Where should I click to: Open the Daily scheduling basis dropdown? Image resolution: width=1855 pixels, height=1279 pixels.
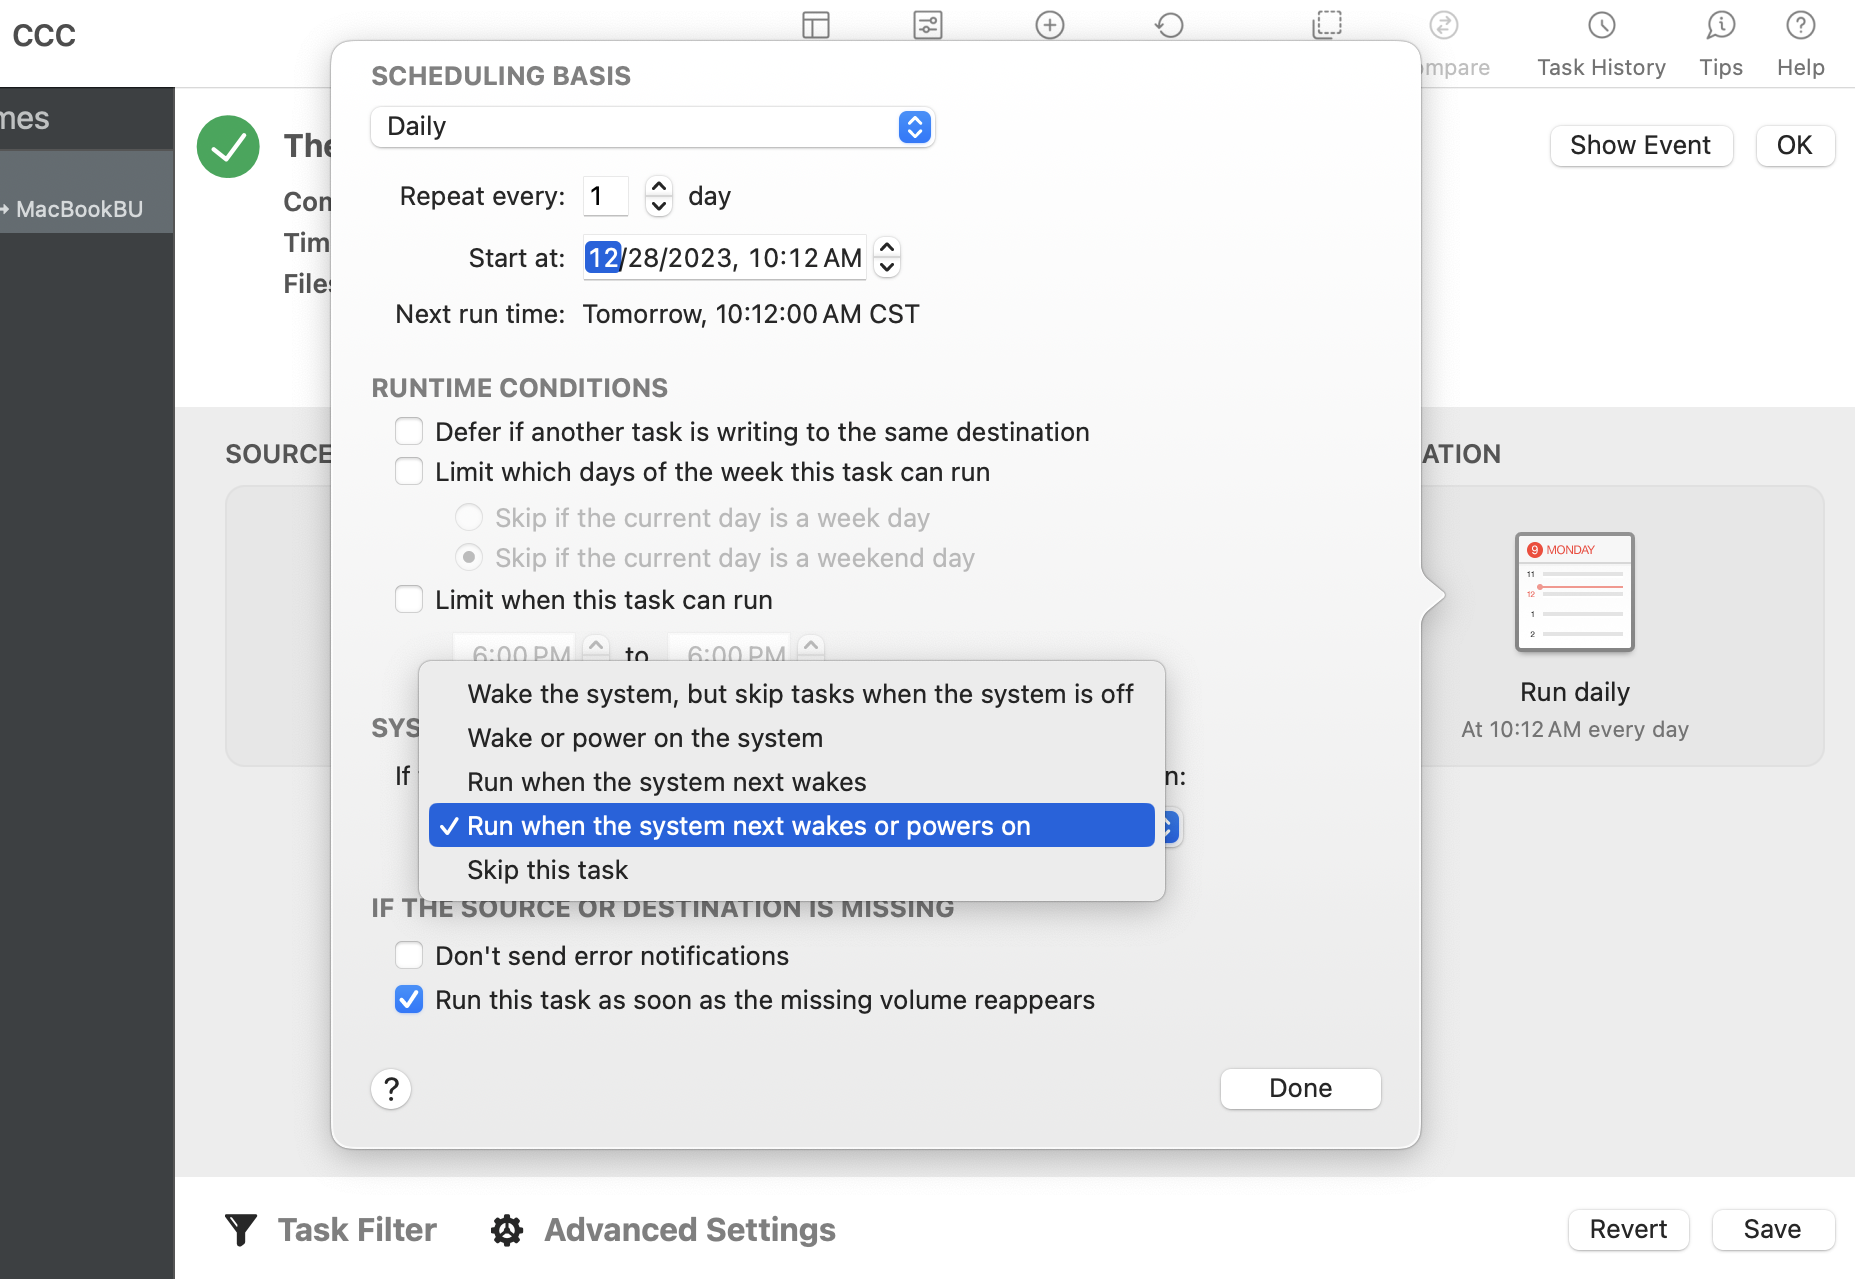[652, 127]
